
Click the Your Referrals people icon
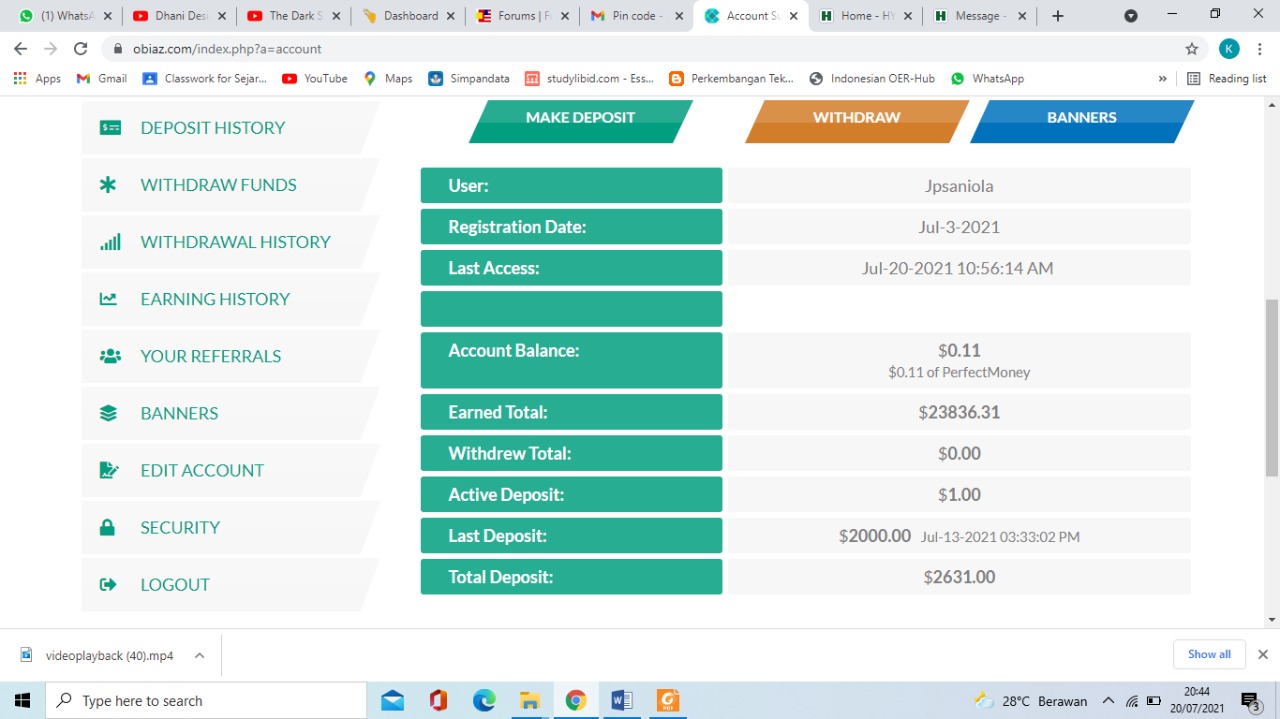110,356
